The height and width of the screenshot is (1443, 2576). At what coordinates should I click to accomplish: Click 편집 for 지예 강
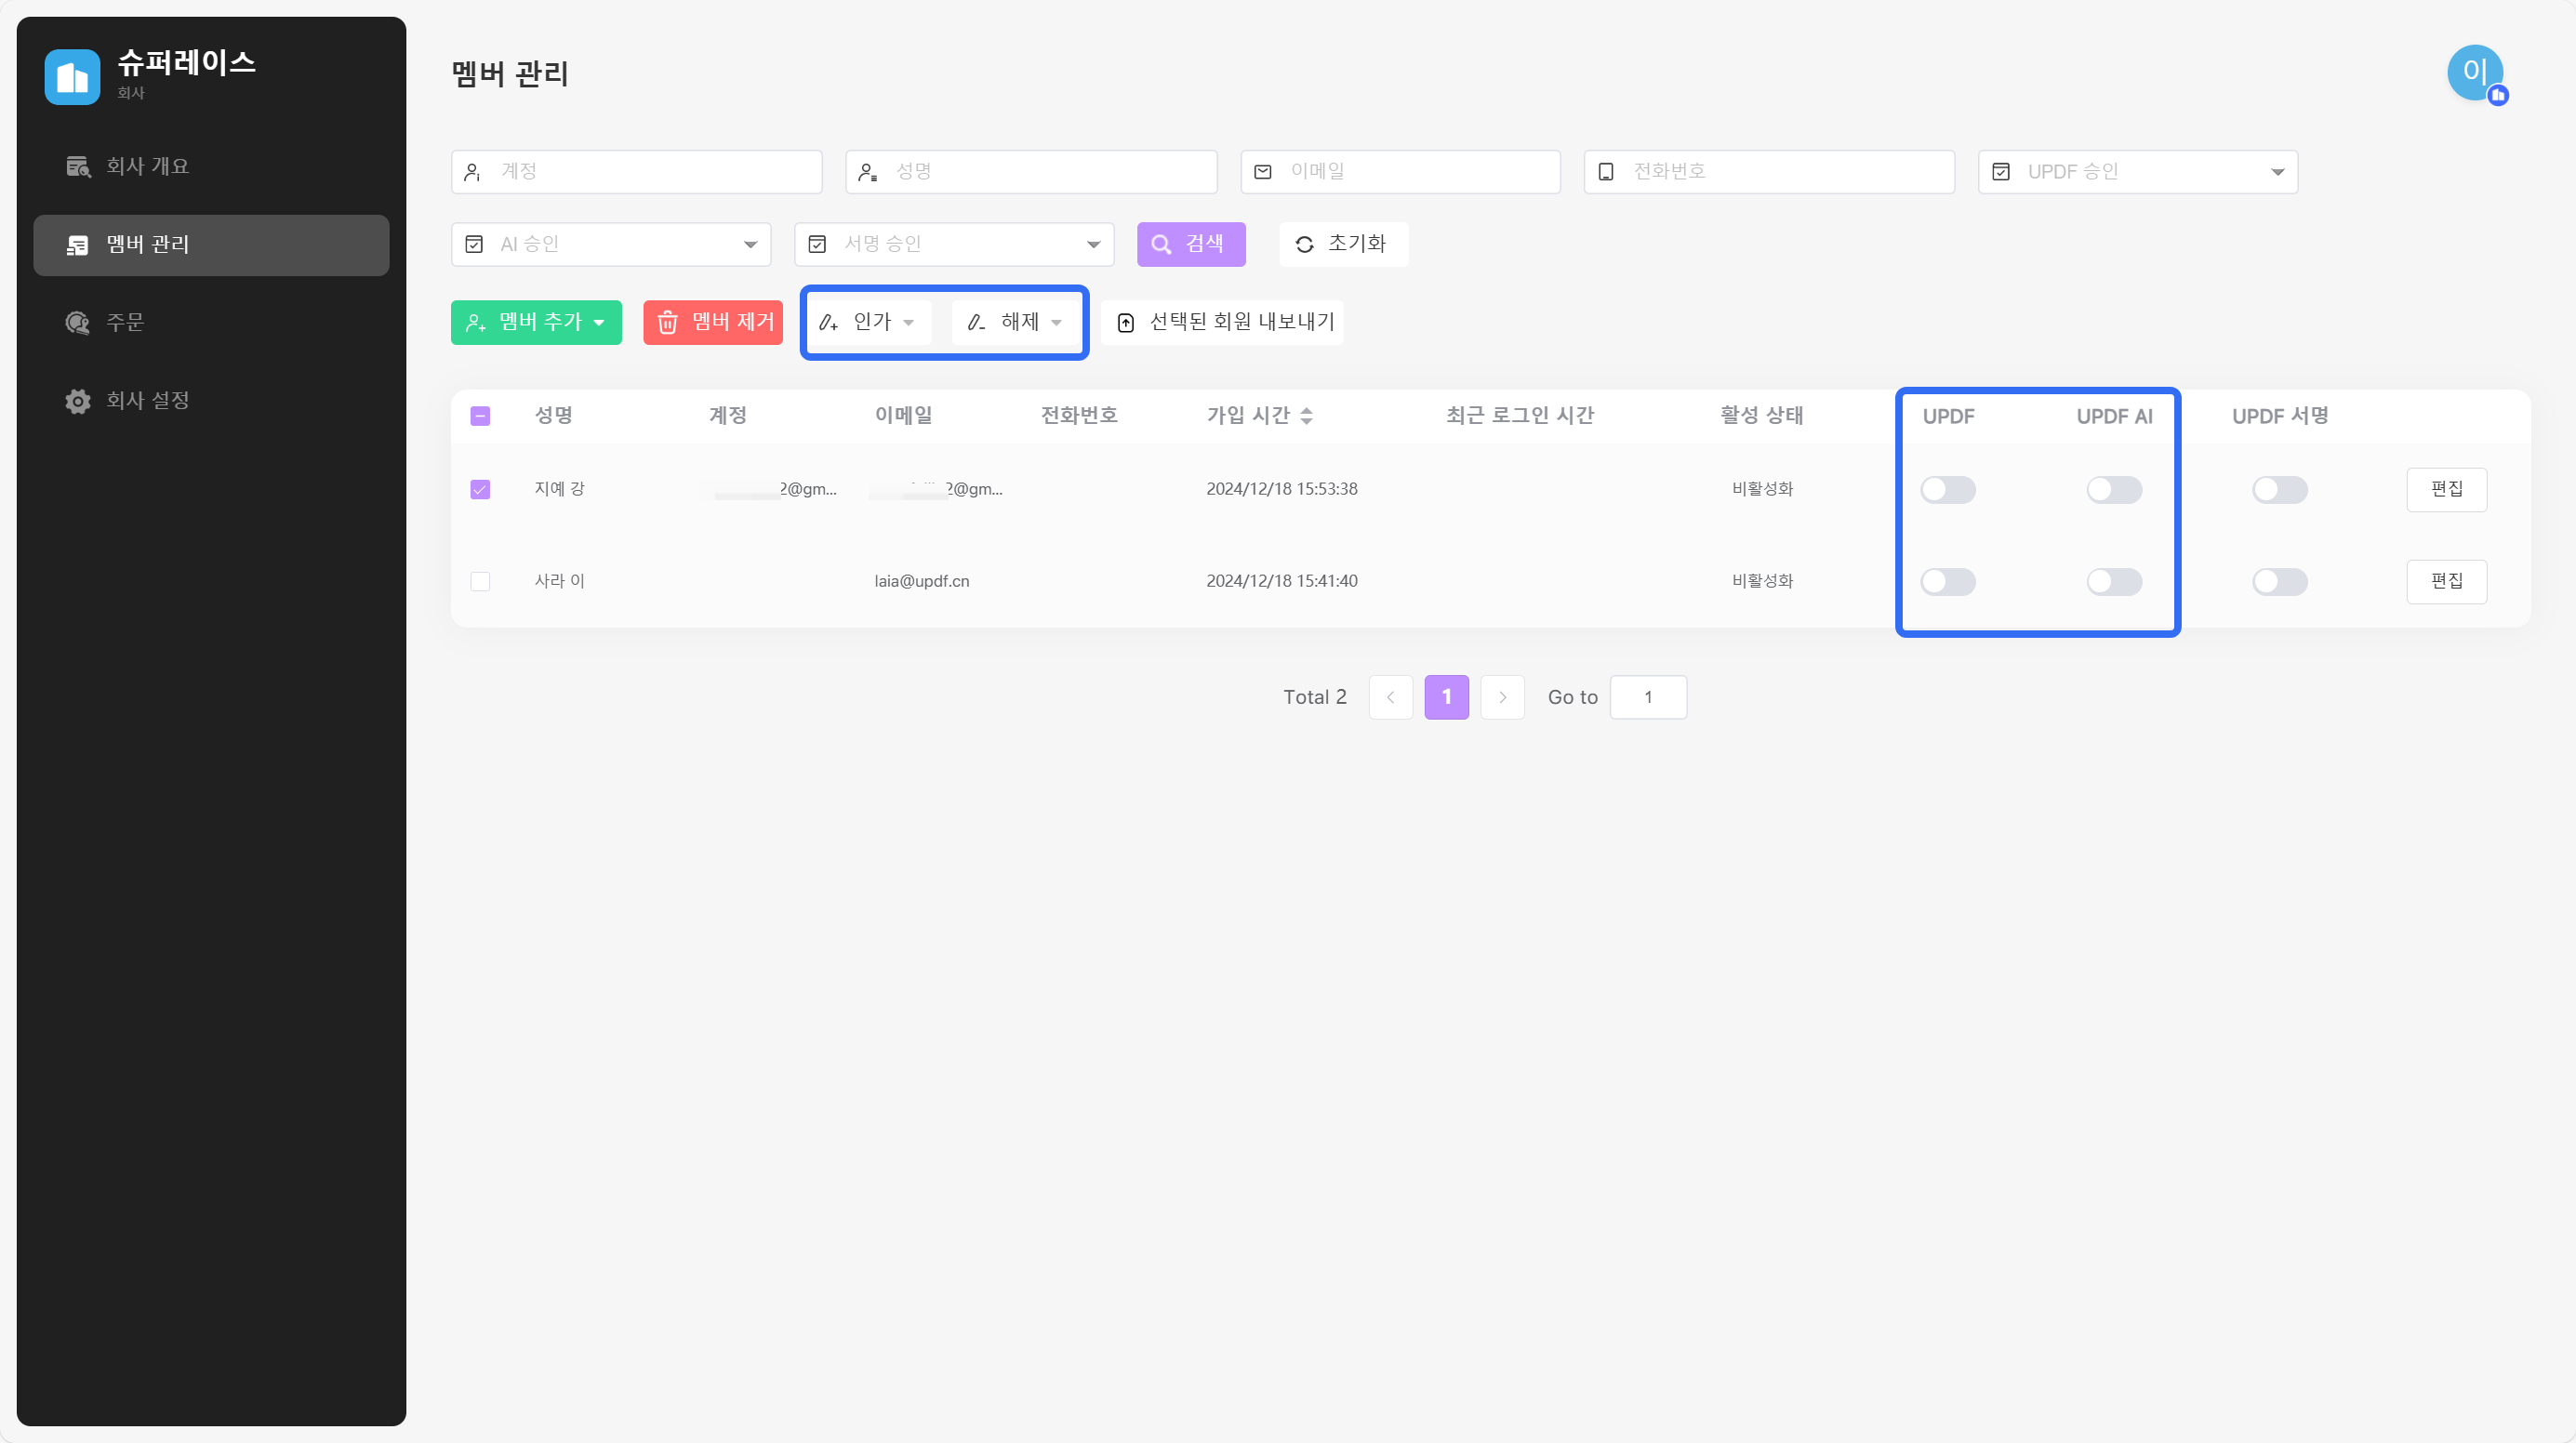[2447, 489]
